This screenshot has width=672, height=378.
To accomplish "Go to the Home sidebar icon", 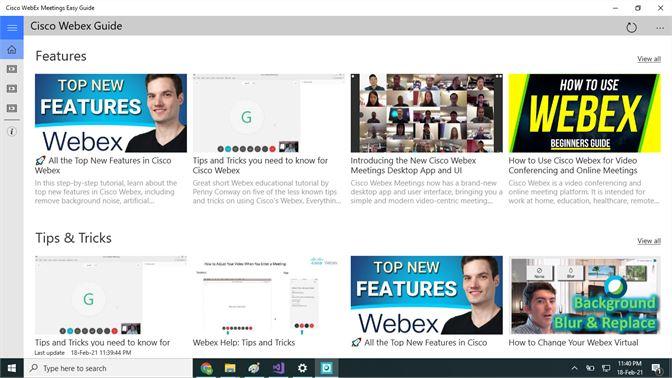I will click(x=12, y=49).
